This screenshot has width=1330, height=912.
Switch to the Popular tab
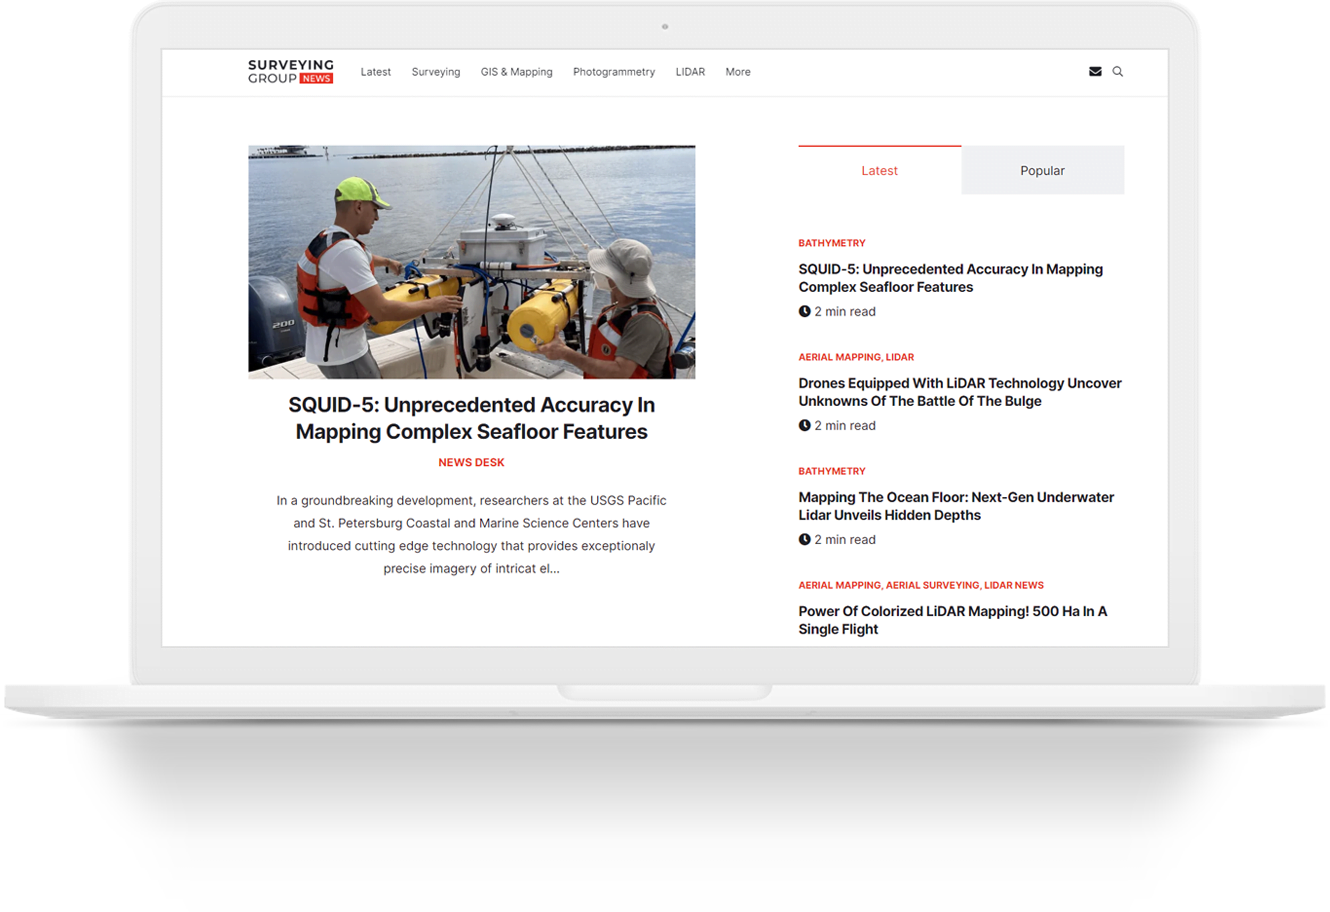pyautogui.click(x=1042, y=171)
